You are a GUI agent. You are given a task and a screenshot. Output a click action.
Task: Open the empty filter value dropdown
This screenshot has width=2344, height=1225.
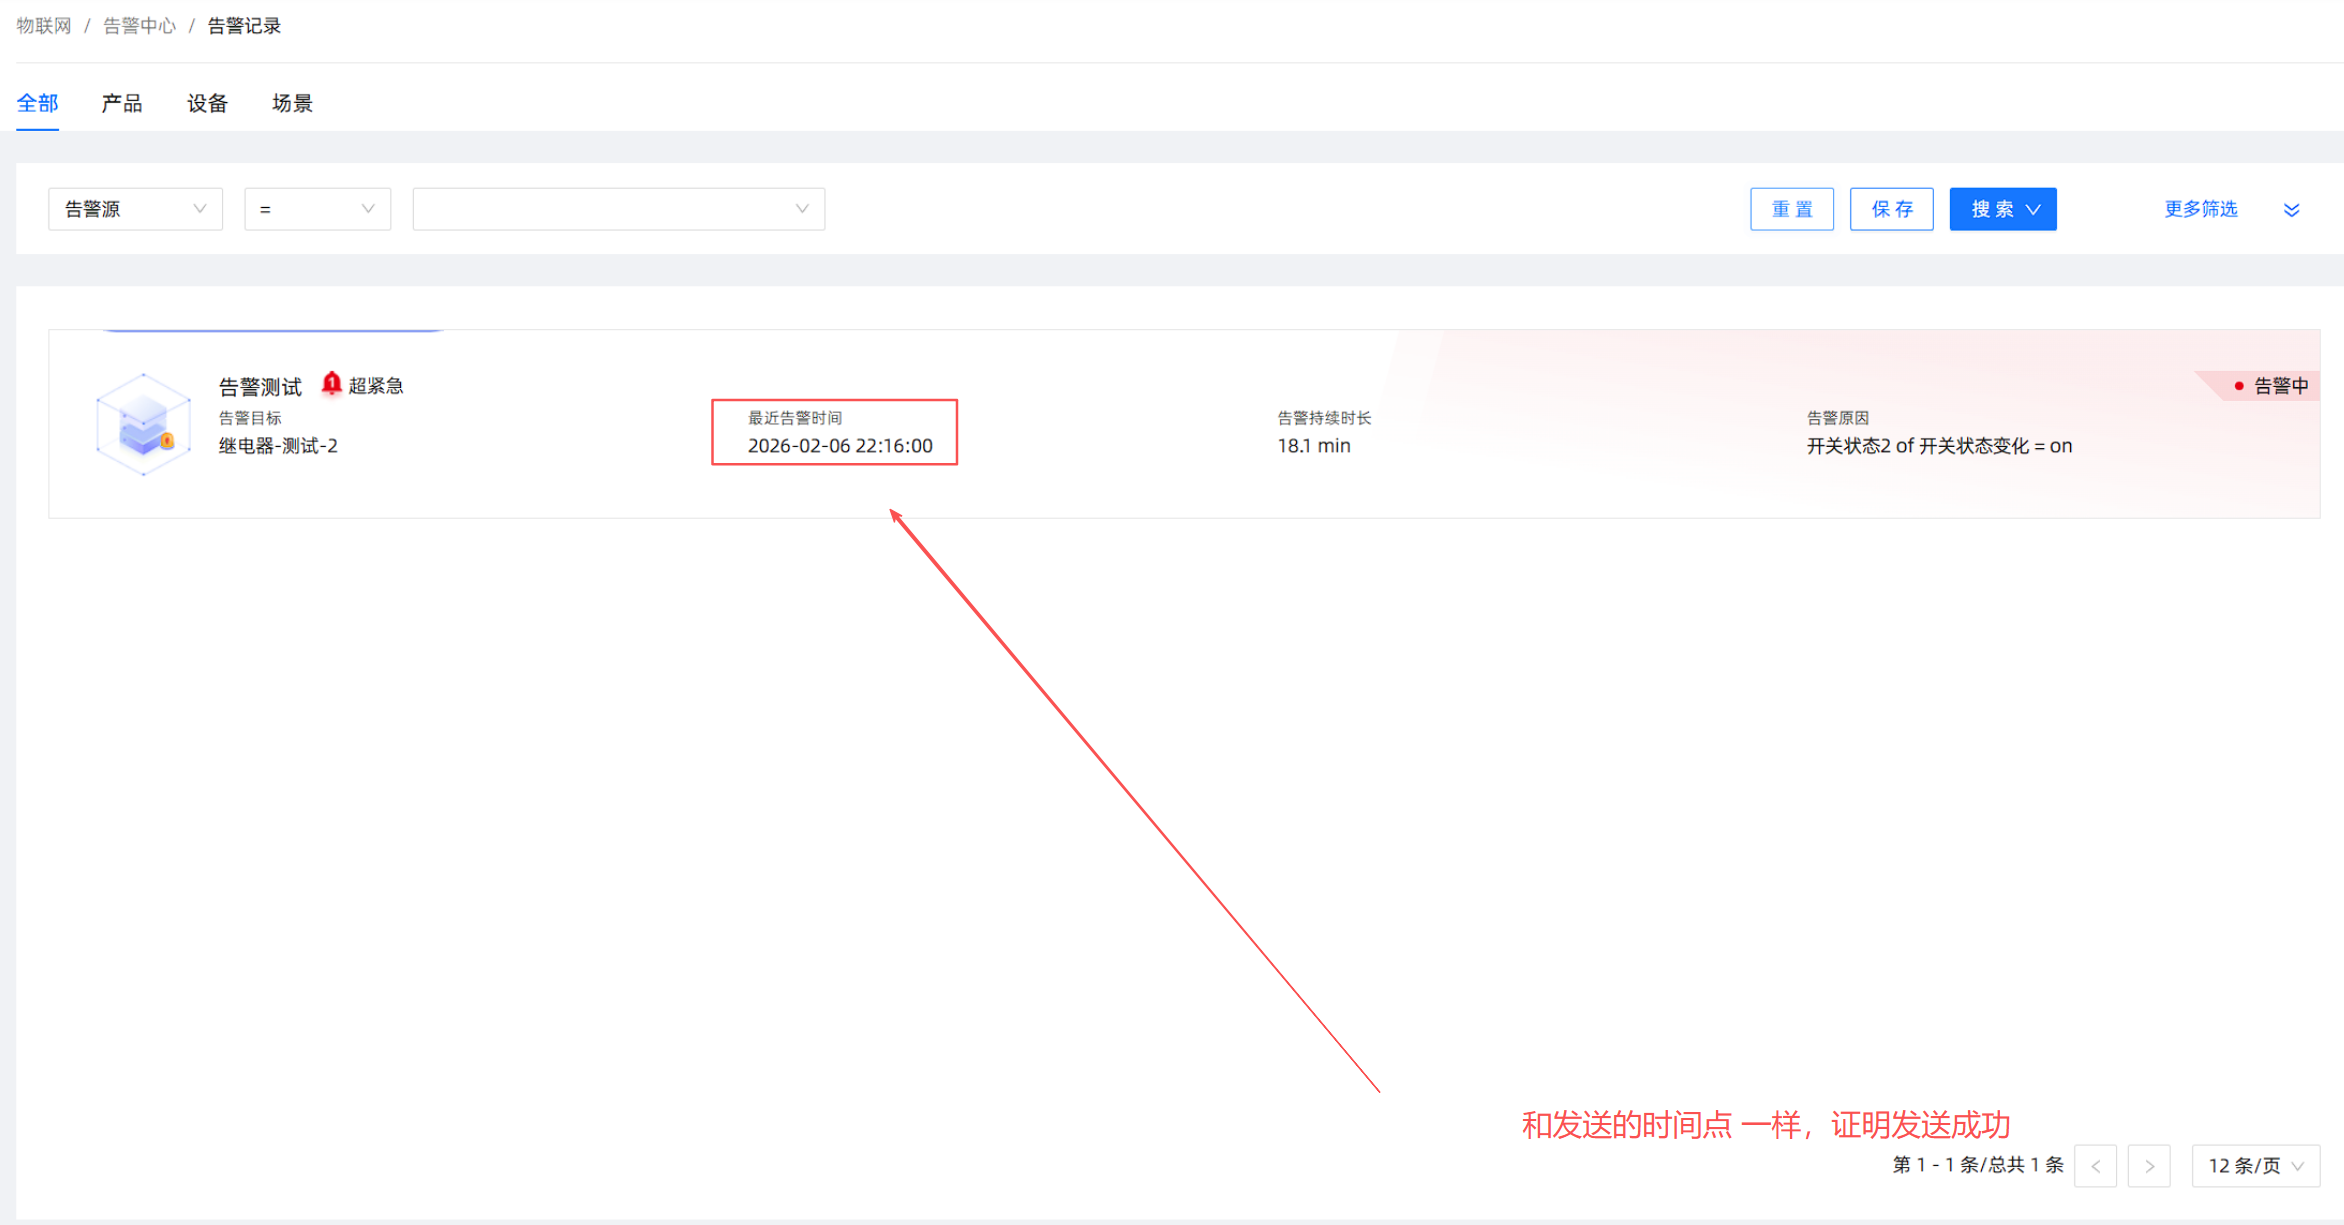coord(618,209)
